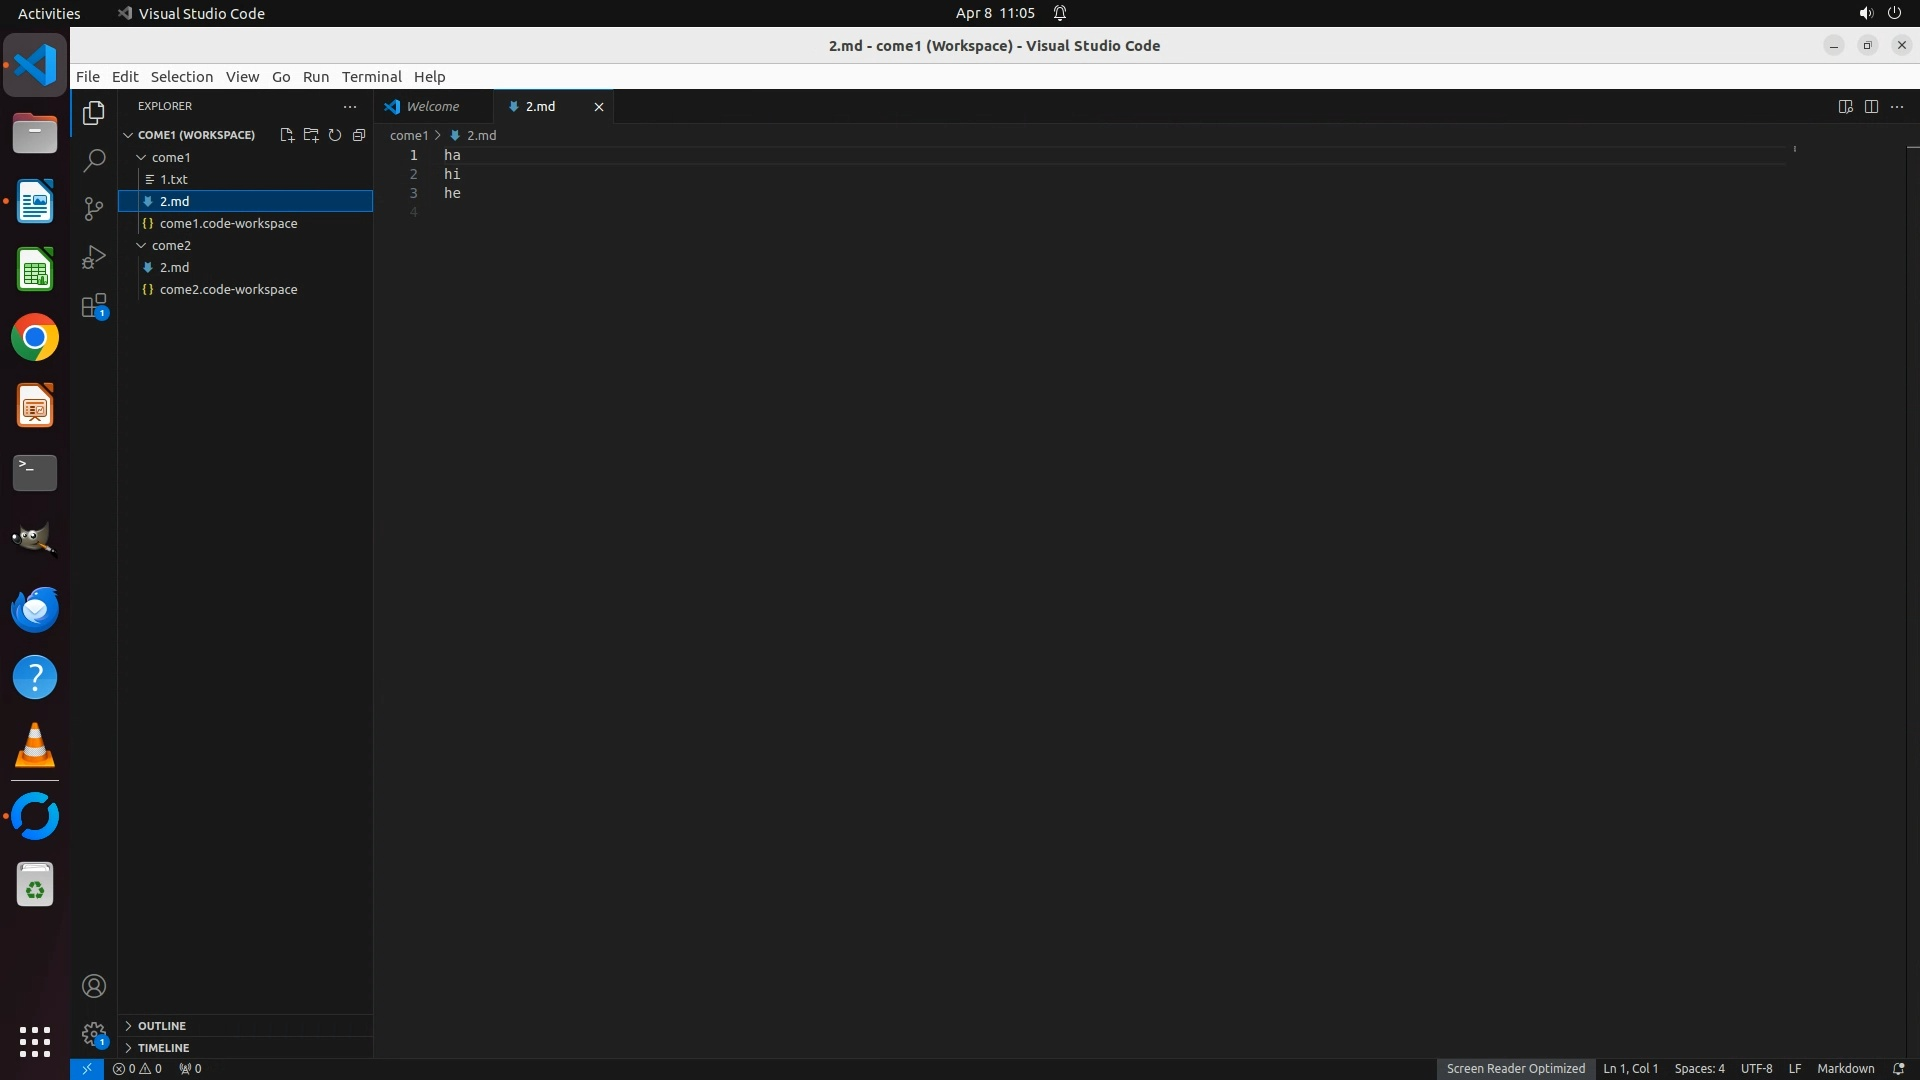
Task: Click Spaces: 4 indentation setting
Action: [x=1699, y=1068]
